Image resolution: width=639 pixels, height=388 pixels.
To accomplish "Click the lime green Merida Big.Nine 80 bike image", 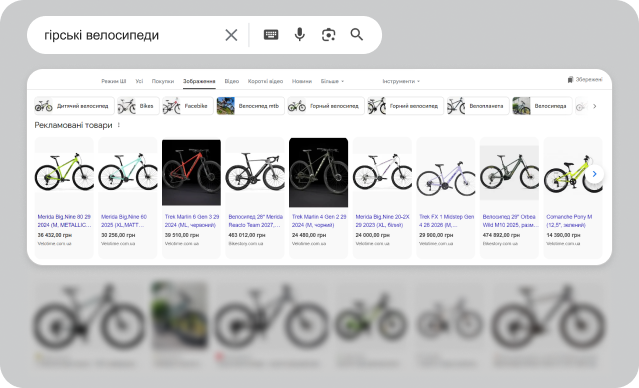I will (64, 172).
